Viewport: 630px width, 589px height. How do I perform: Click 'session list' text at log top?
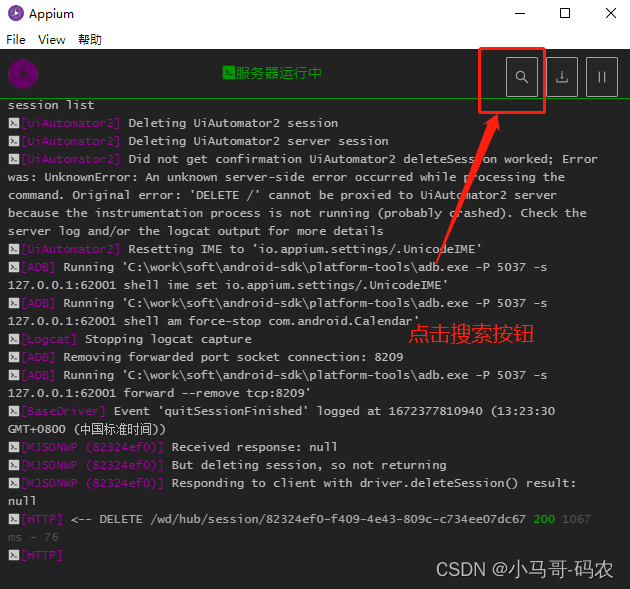pos(51,105)
